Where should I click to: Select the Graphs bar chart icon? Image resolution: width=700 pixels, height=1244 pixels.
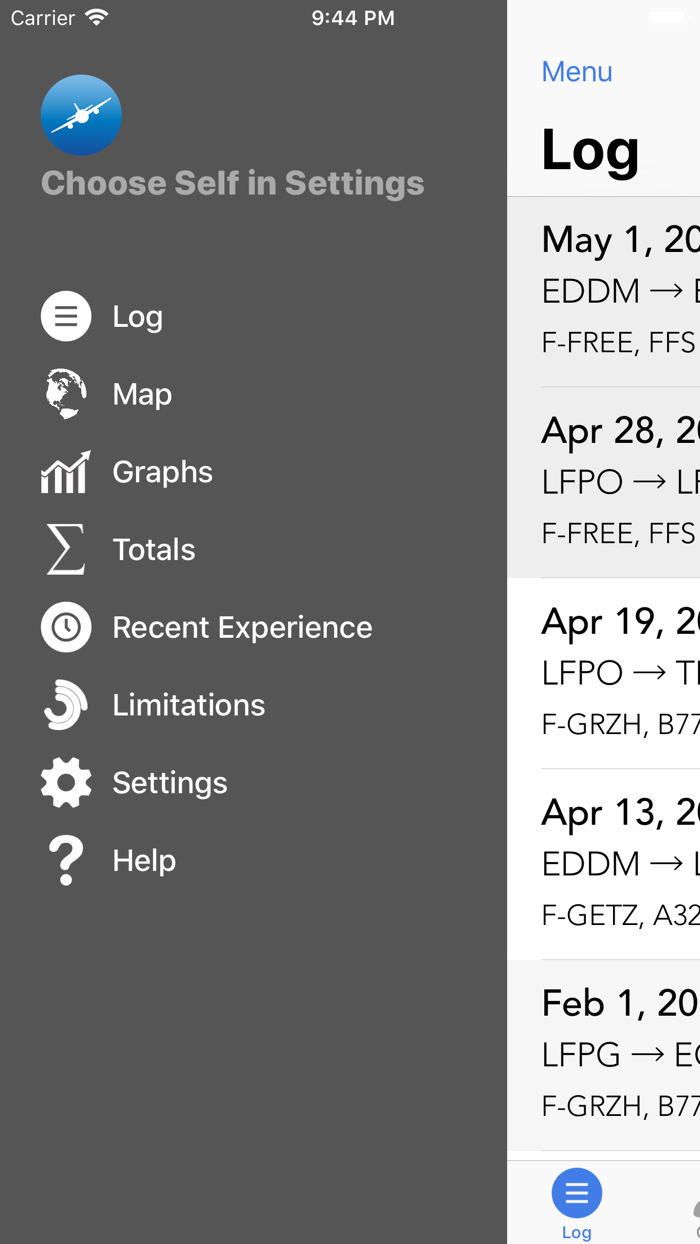pyautogui.click(x=65, y=471)
